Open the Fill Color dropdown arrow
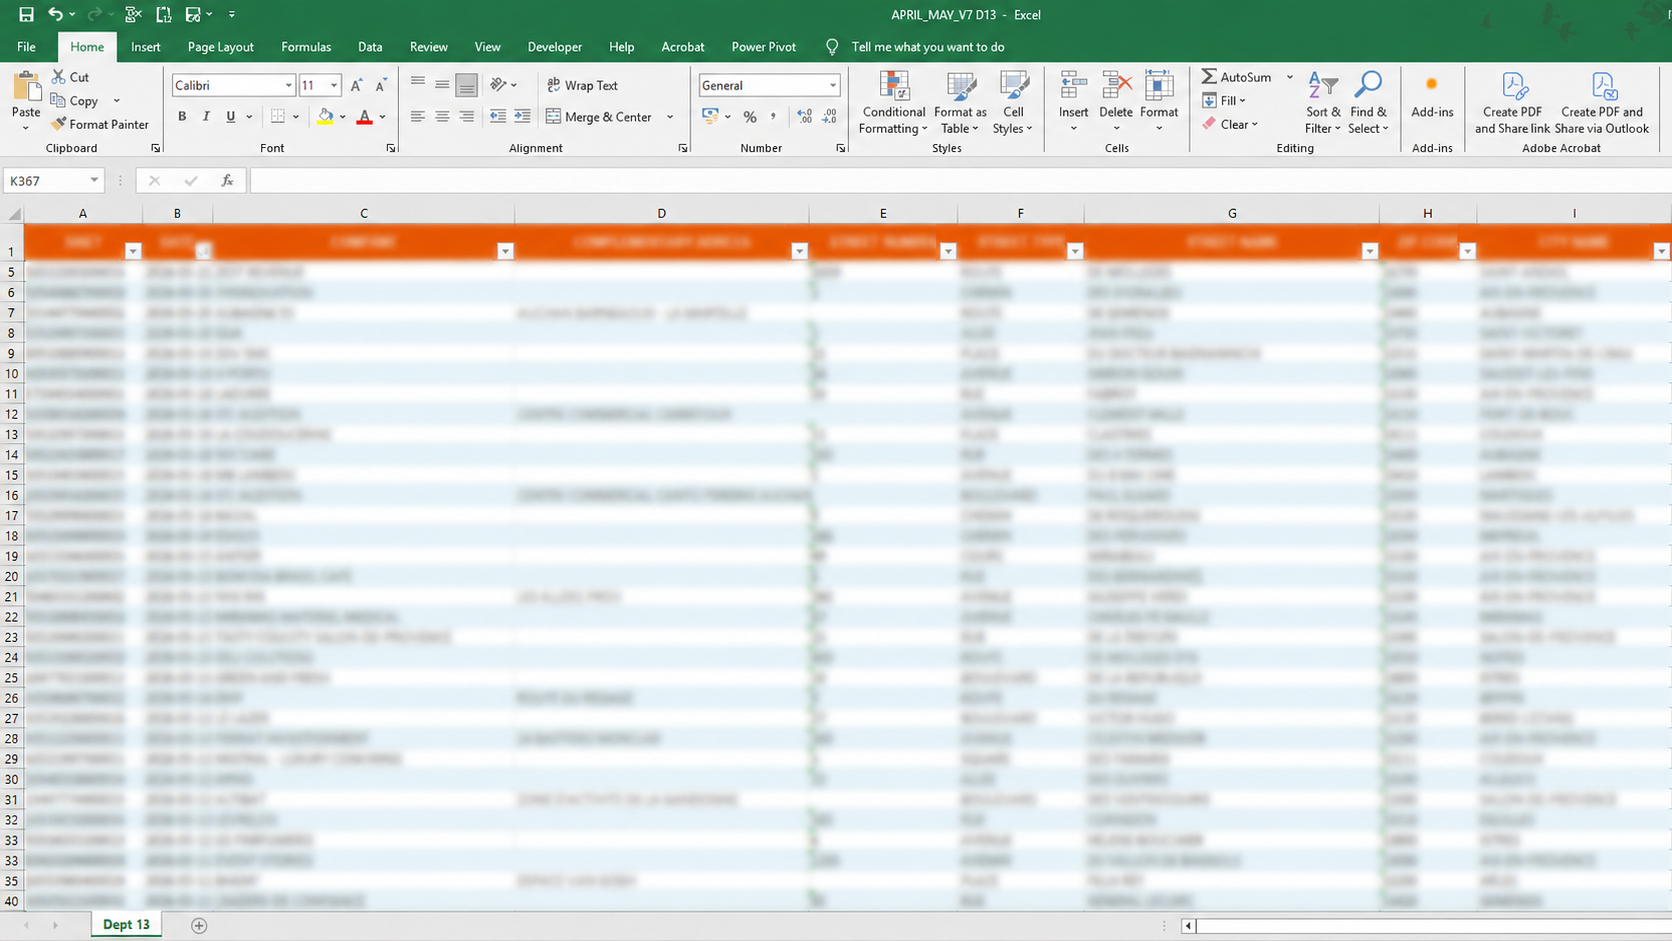 click(343, 117)
